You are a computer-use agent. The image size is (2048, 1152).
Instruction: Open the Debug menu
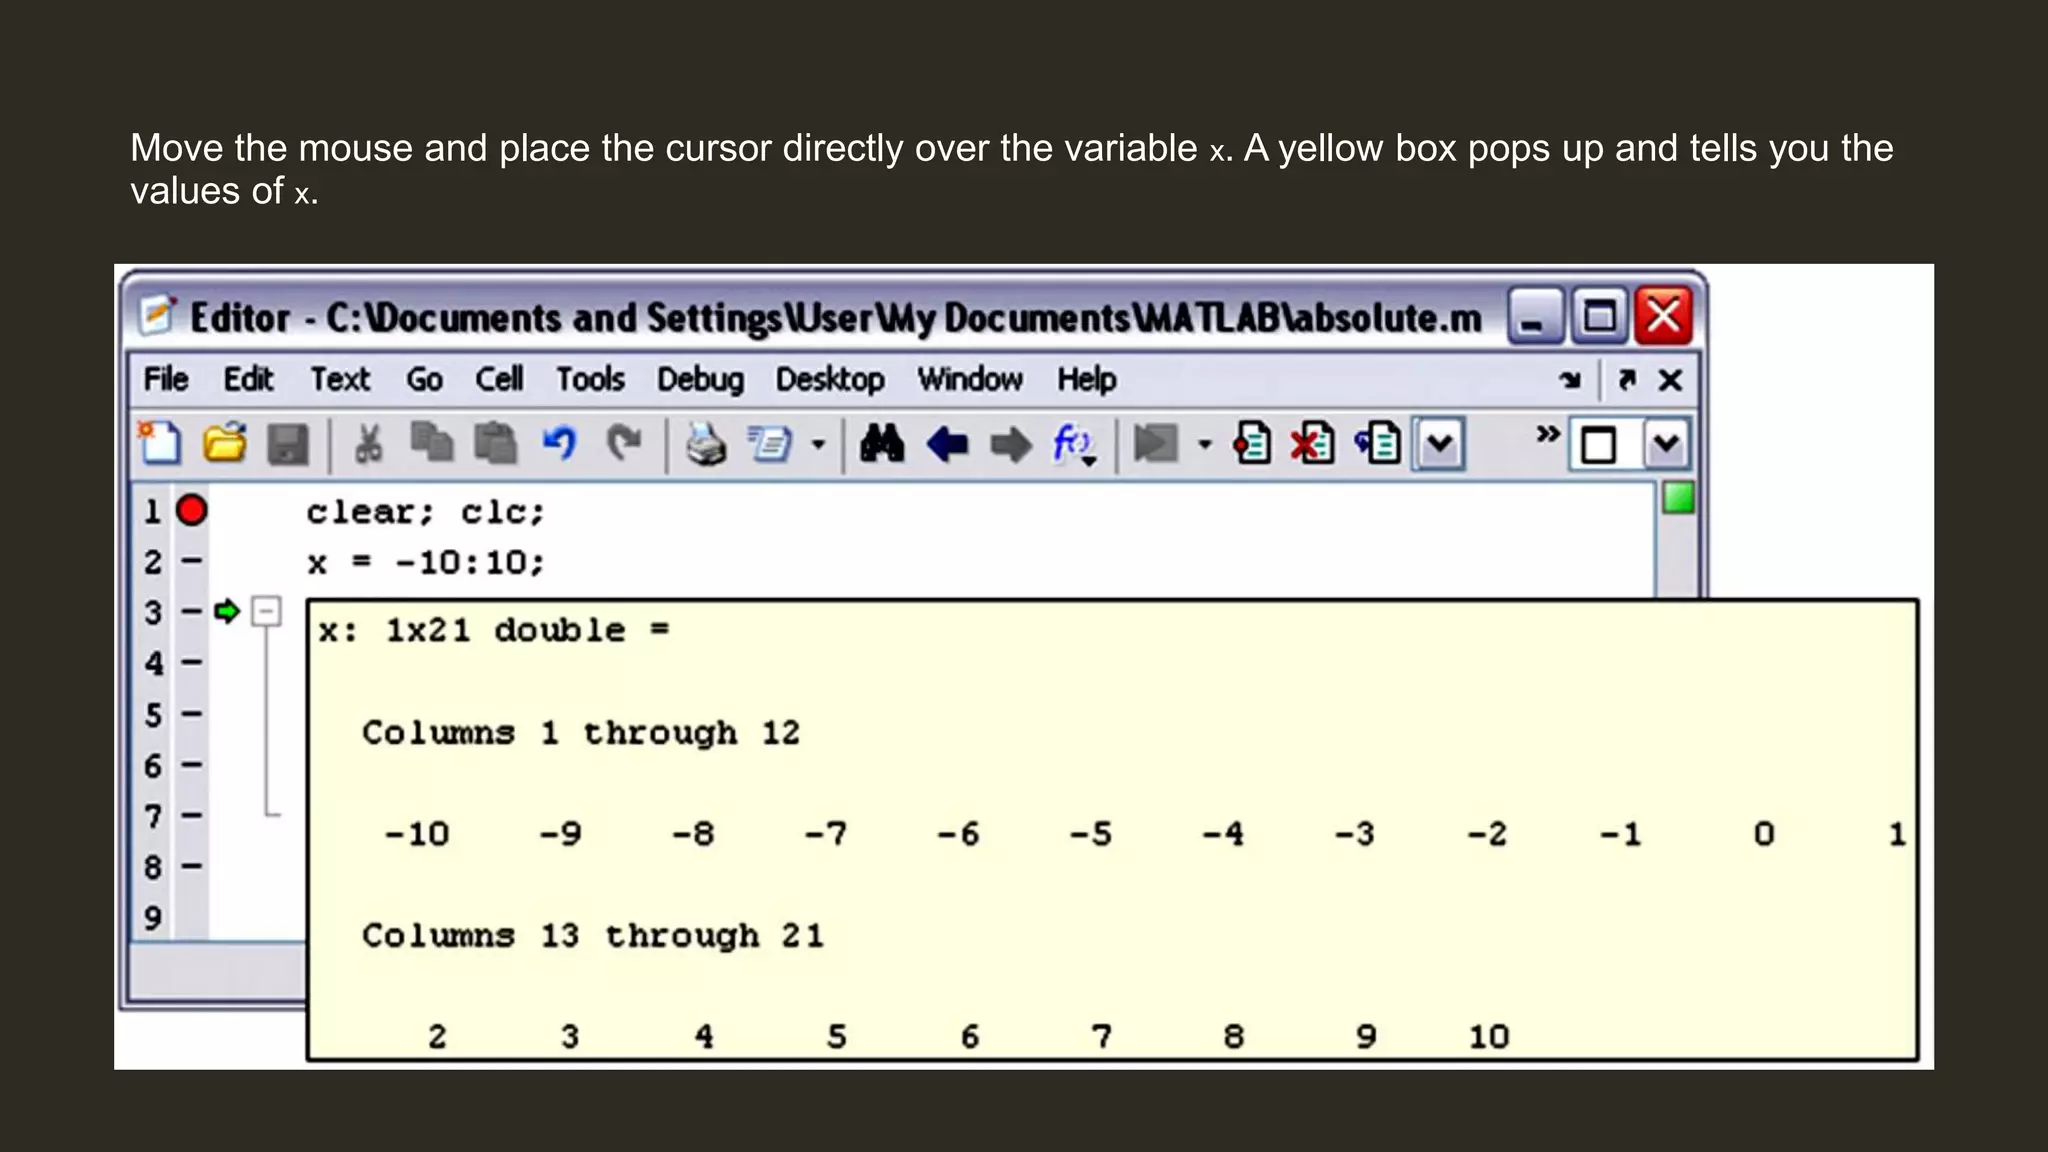point(700,380)
